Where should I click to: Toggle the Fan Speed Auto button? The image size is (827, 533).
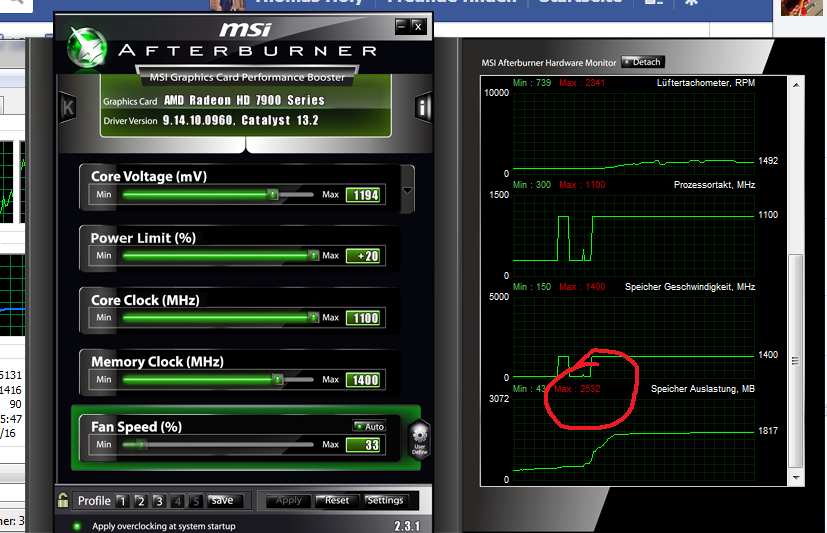[x=369, y=427]
